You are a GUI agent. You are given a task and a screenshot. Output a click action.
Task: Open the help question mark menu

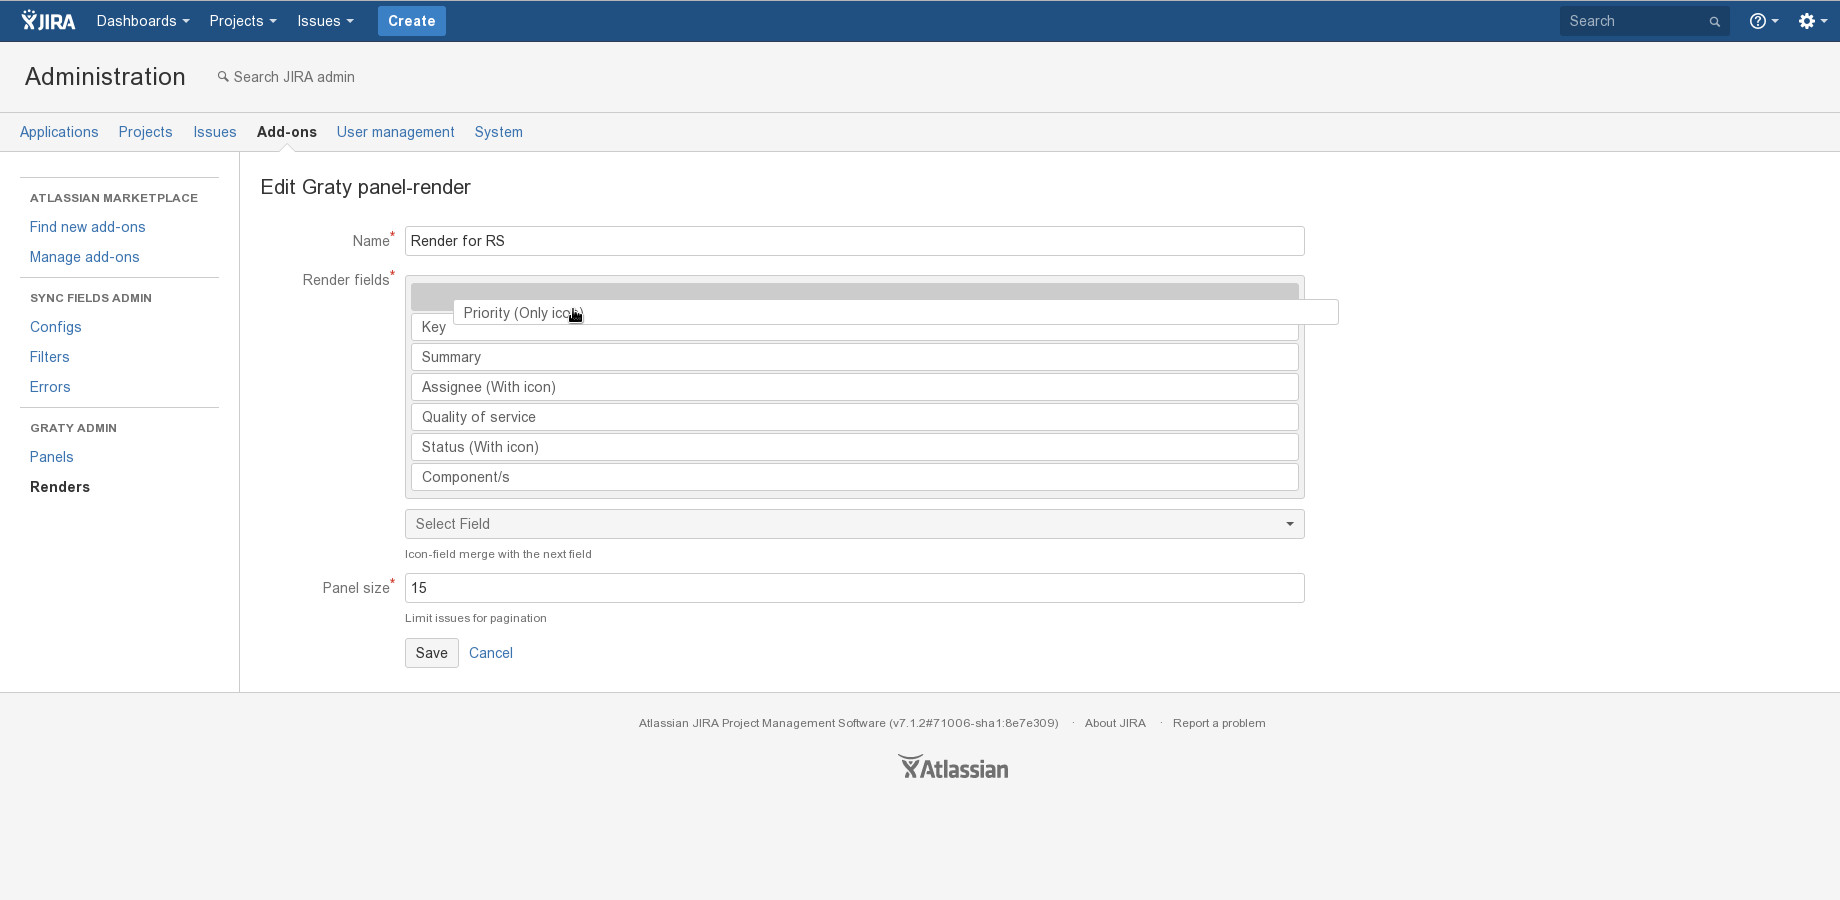click(1764, 20)
